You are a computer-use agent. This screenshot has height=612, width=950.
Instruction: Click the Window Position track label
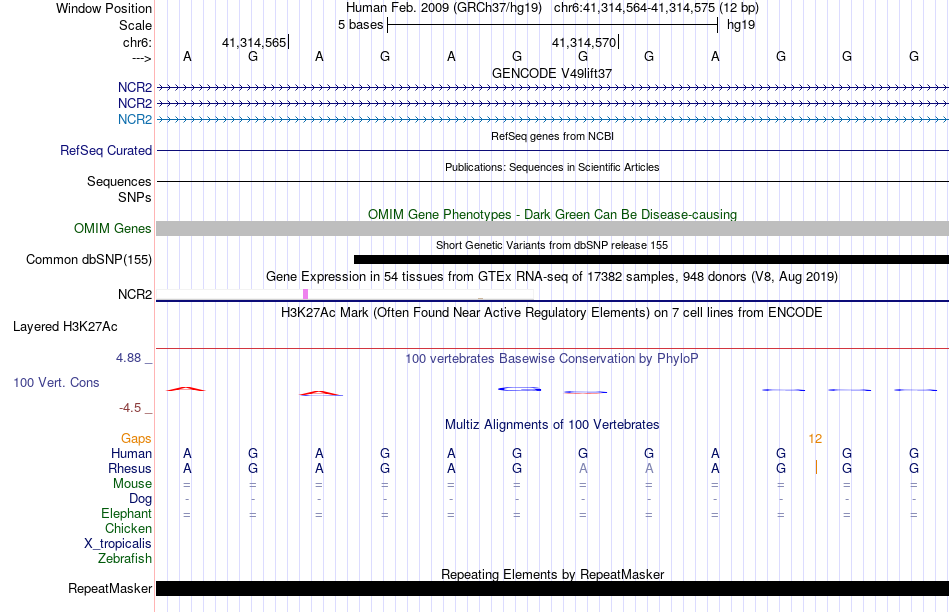coord(104,8)
